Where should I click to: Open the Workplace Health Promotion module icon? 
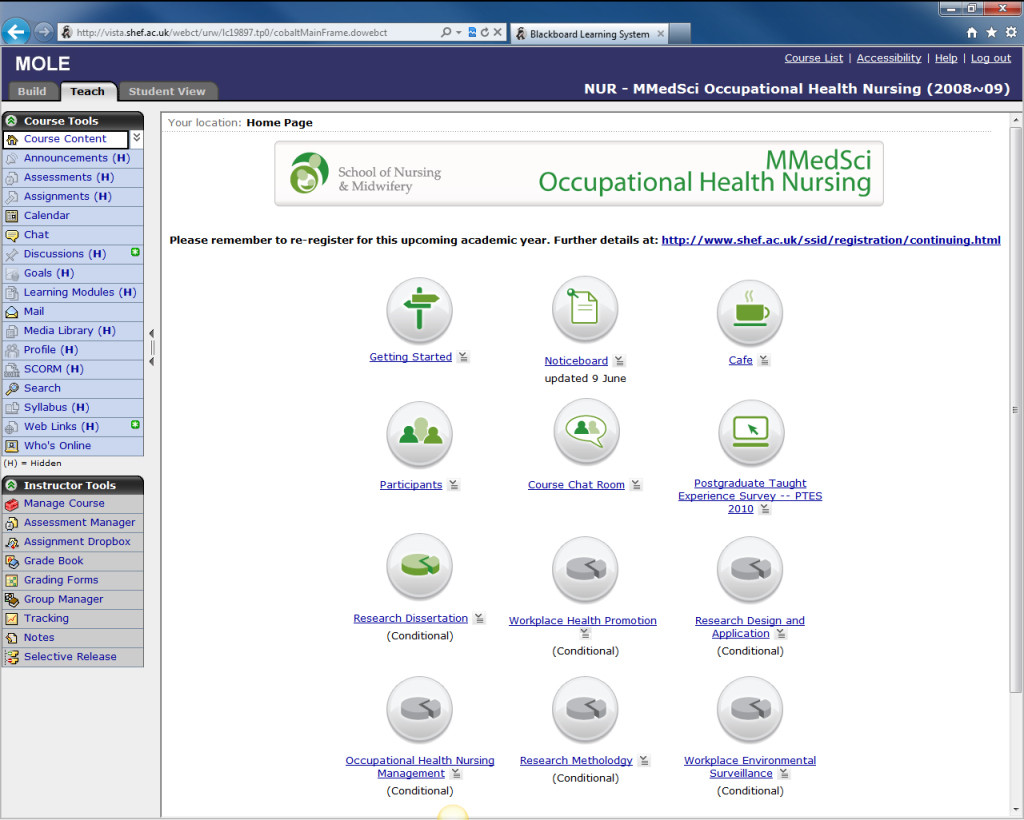(x=585, y=569)
